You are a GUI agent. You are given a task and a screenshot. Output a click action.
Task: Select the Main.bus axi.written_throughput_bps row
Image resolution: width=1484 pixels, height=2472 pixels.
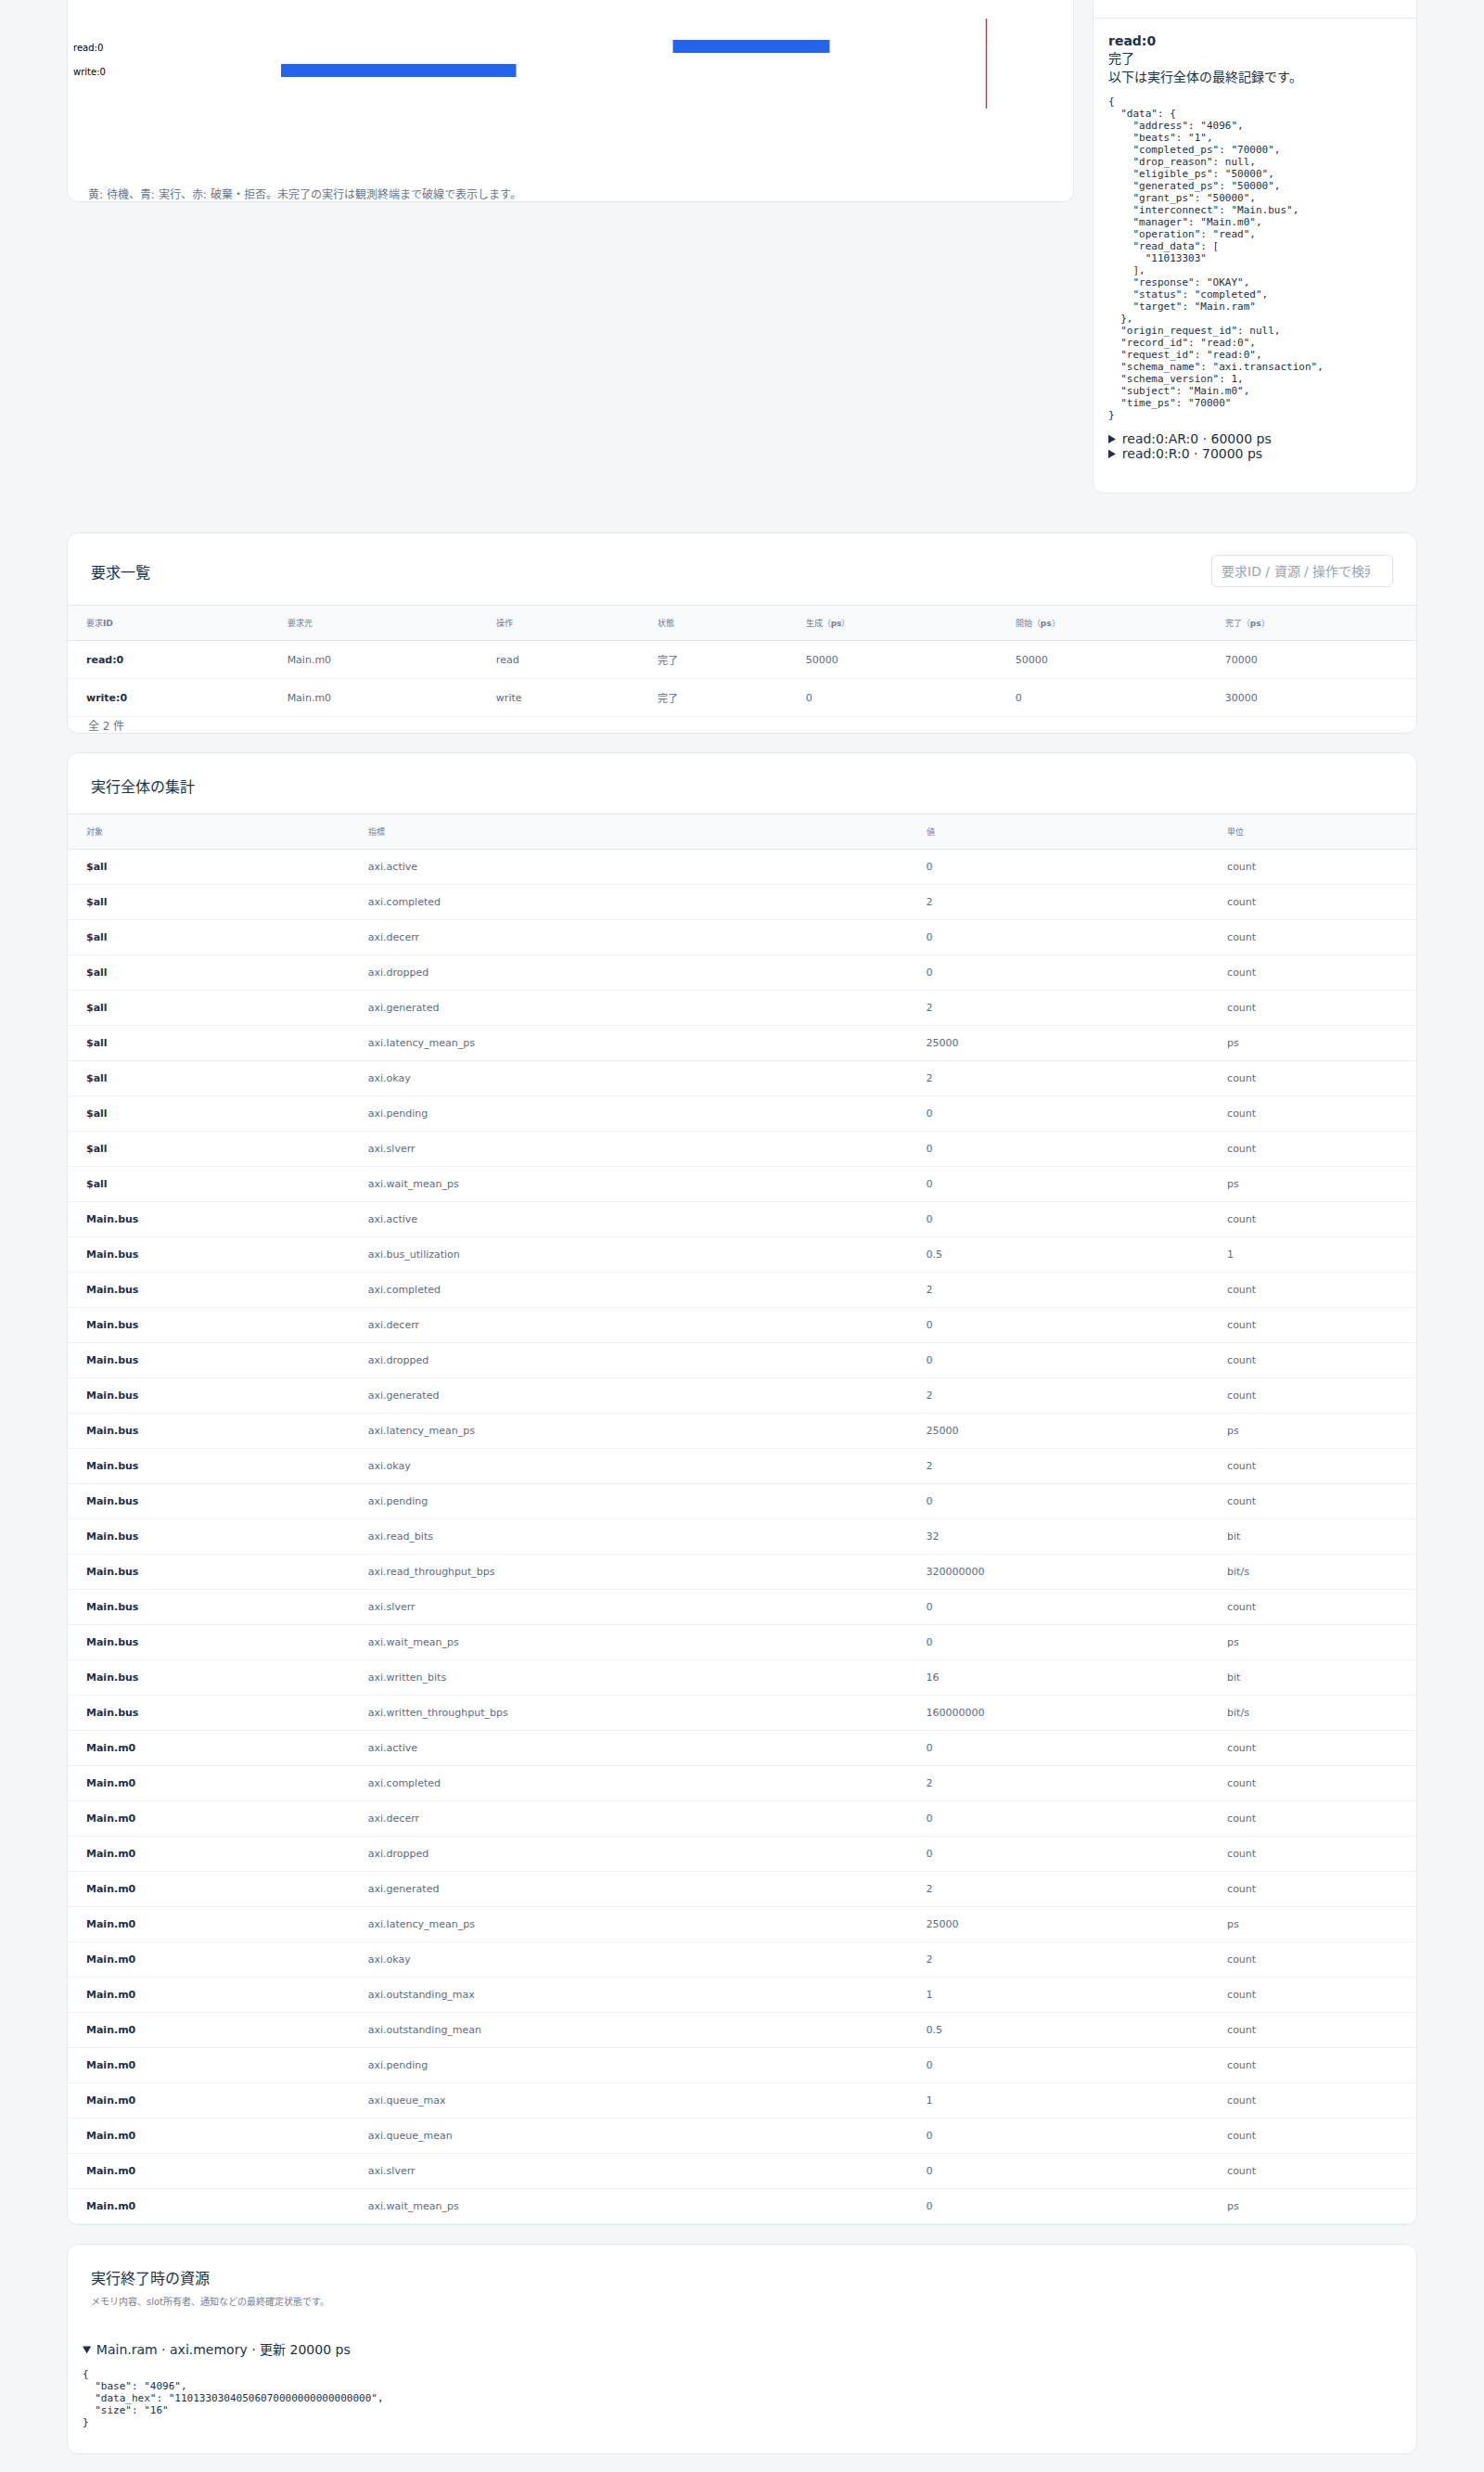741,1712
